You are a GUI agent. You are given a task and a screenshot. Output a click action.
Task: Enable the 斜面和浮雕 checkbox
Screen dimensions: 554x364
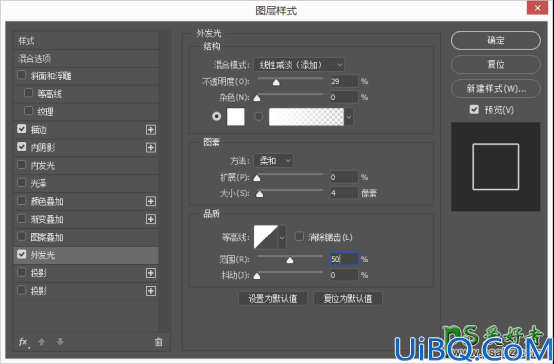[22, 75]
